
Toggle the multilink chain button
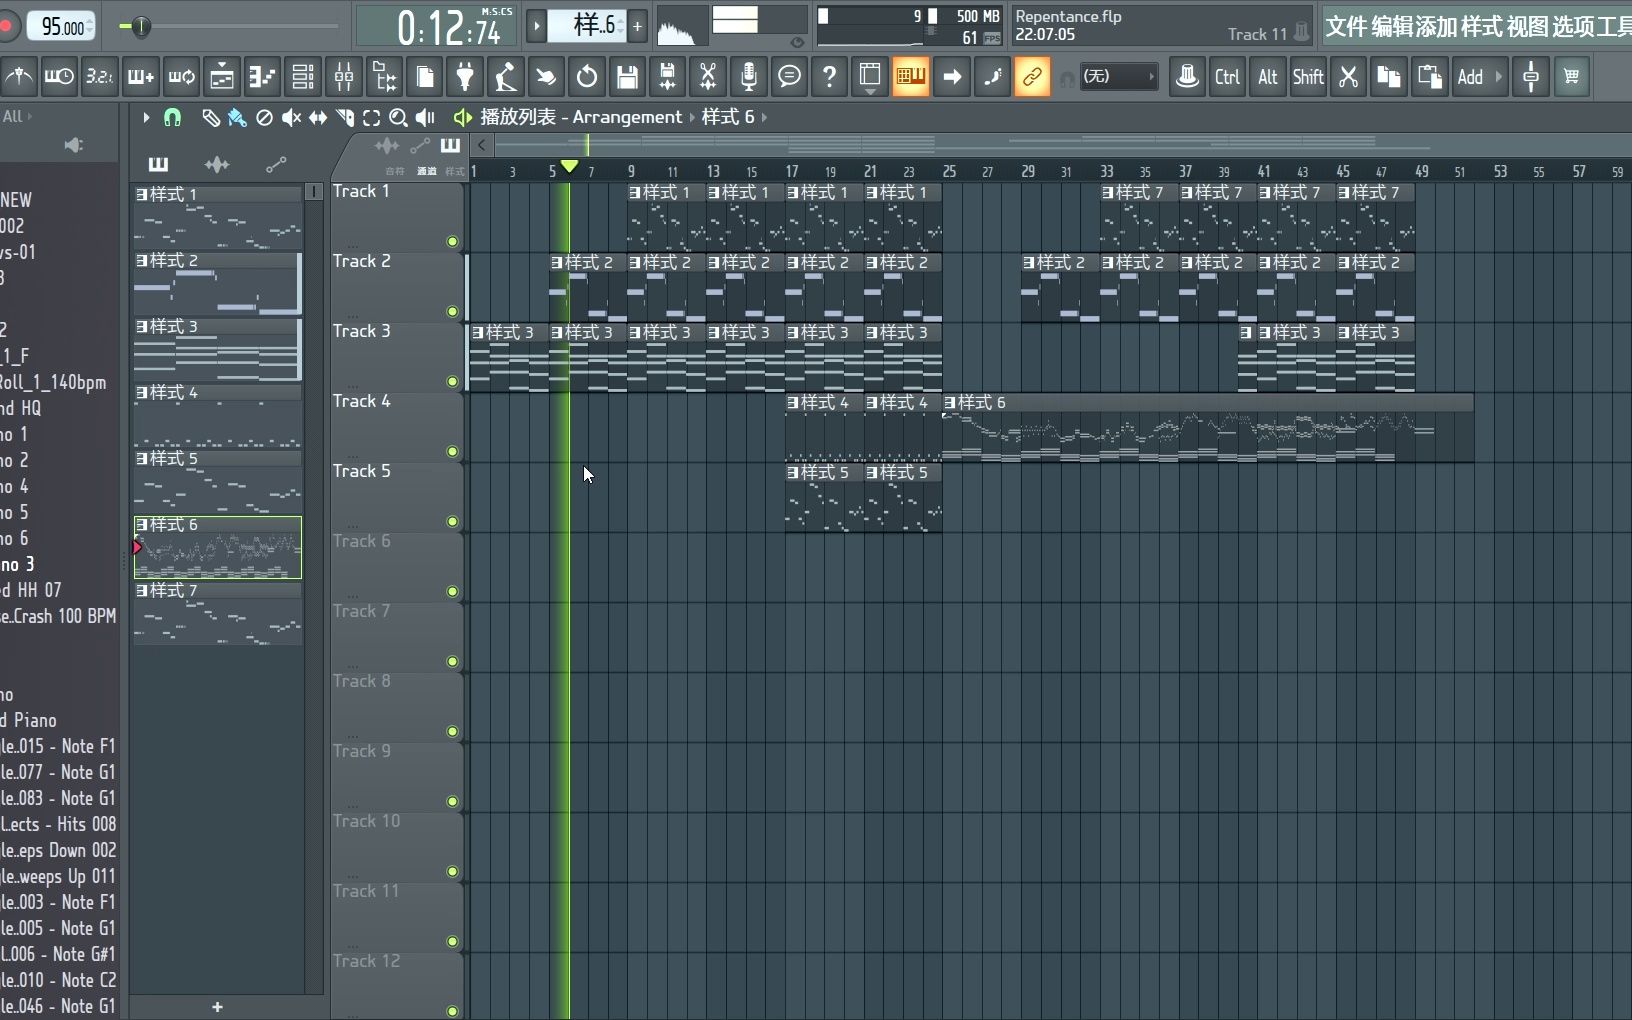1032,77
